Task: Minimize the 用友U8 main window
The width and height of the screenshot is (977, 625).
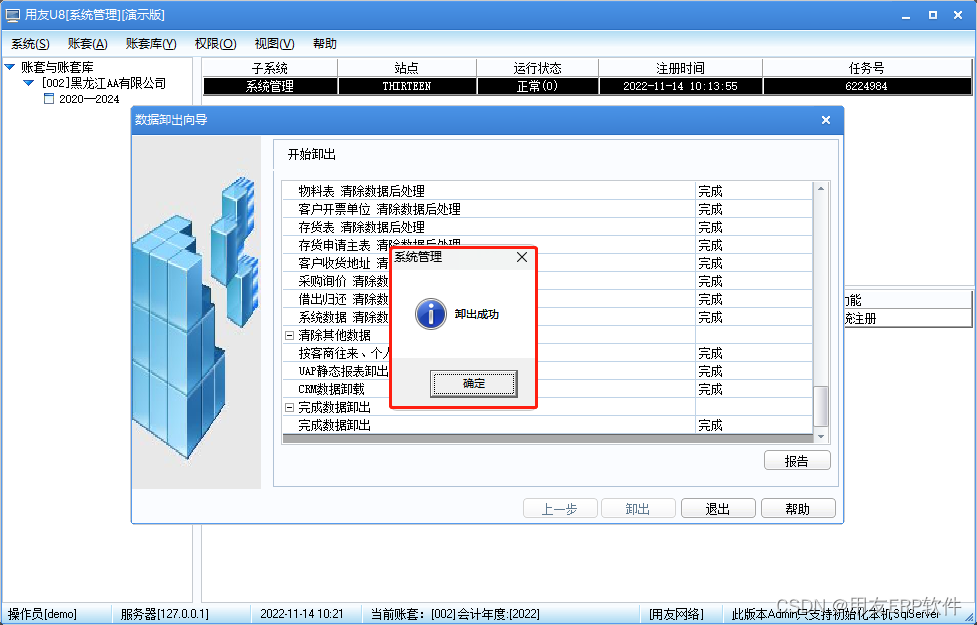Action: (907, 15)
